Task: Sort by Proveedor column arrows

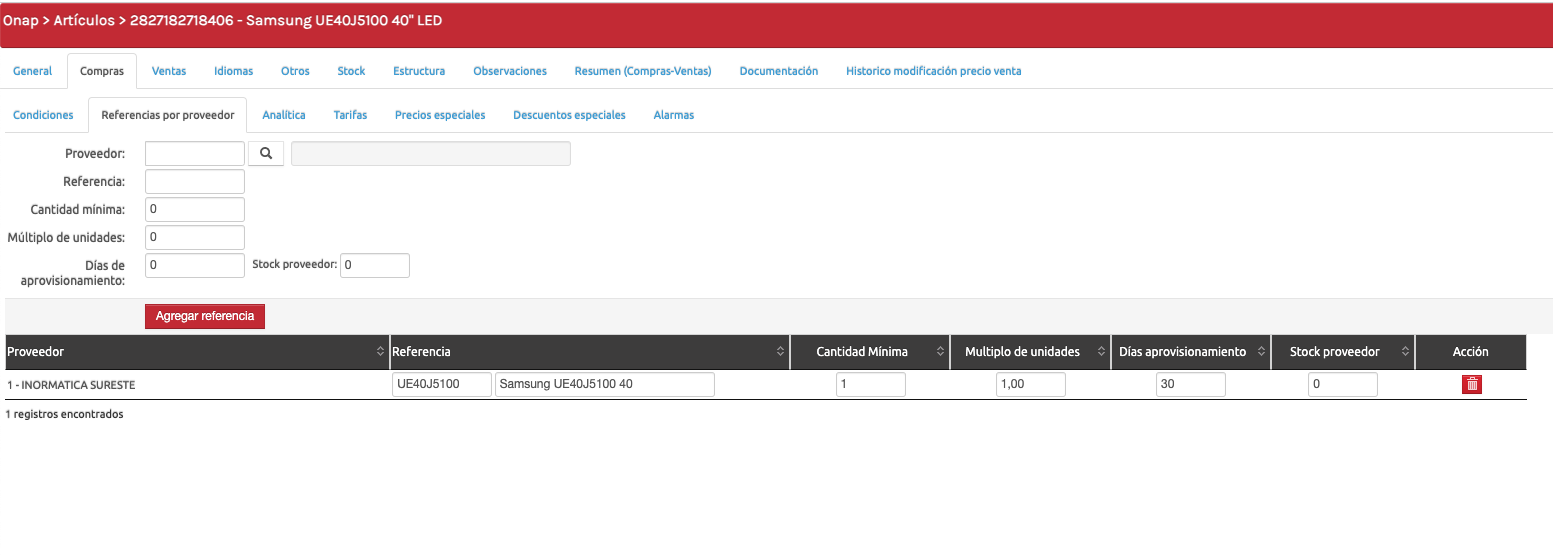Action: pos(380,352)
